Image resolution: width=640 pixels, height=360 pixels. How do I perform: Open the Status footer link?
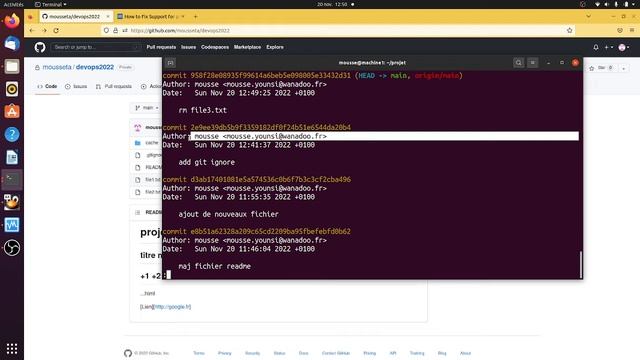tap(280, 353)
